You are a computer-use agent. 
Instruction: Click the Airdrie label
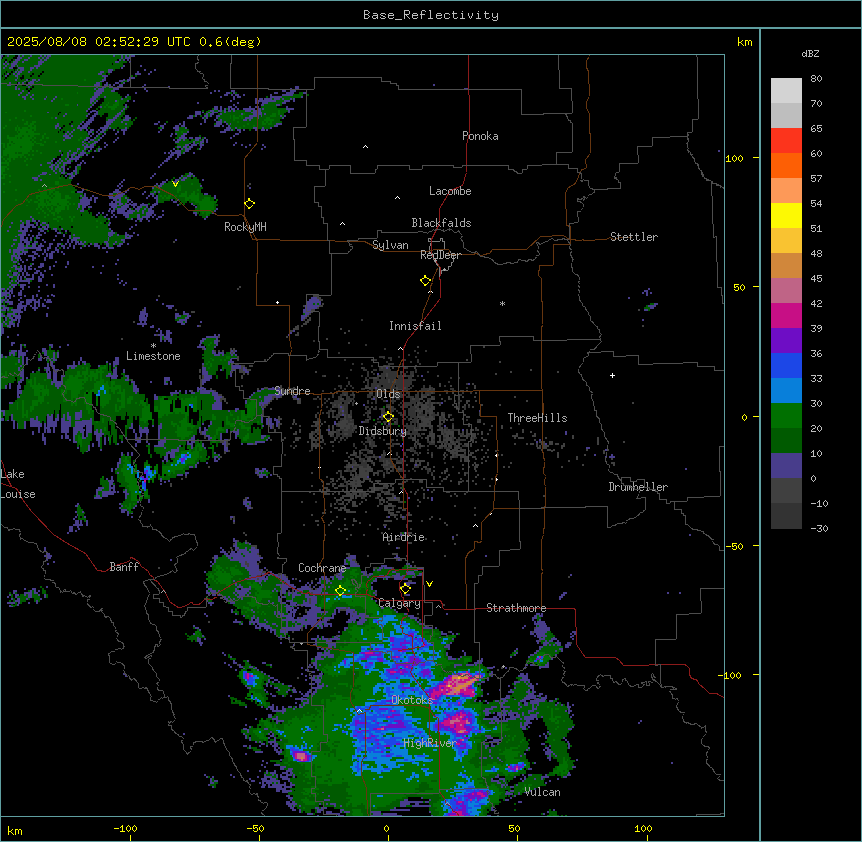(x=403, y=537)
